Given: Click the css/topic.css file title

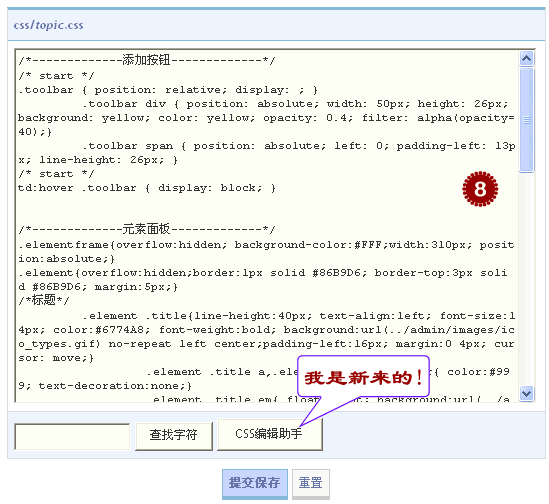Looking at the screenshot, I should click(x=48, y=25).
